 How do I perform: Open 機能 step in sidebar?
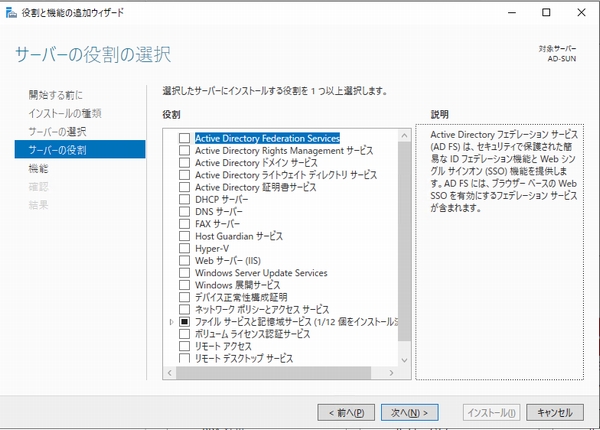pos(38,168)
